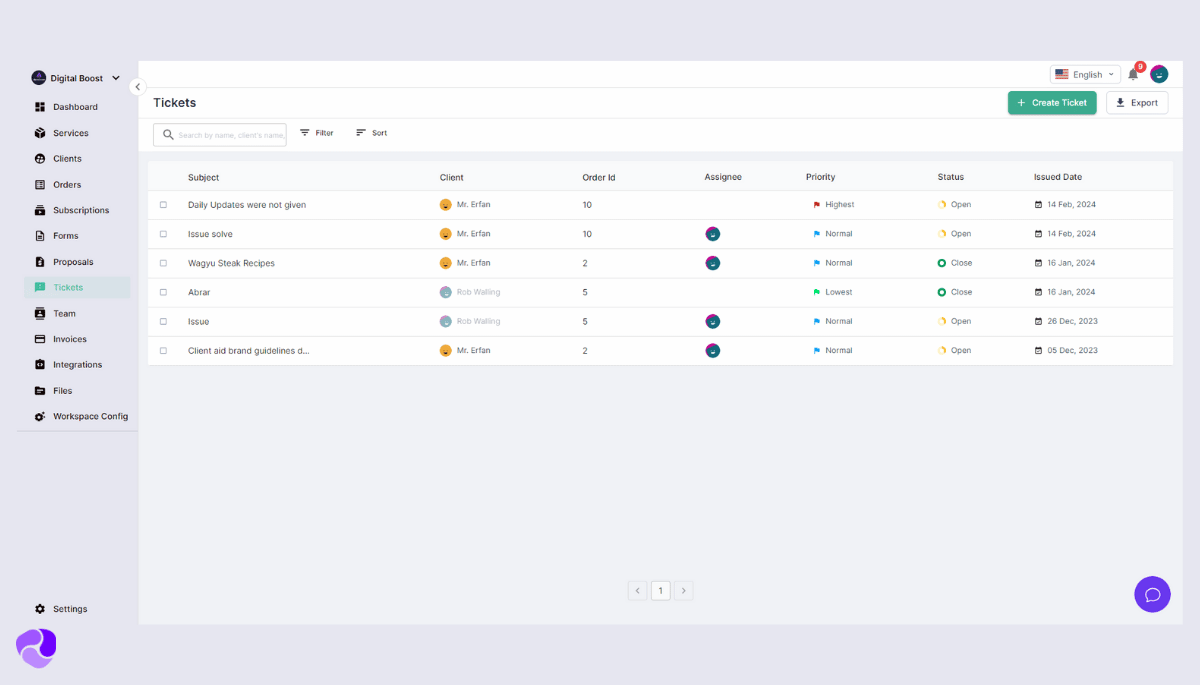Open the Issue solve ticket
1200x685 pixels.
(x=210, y=234)
